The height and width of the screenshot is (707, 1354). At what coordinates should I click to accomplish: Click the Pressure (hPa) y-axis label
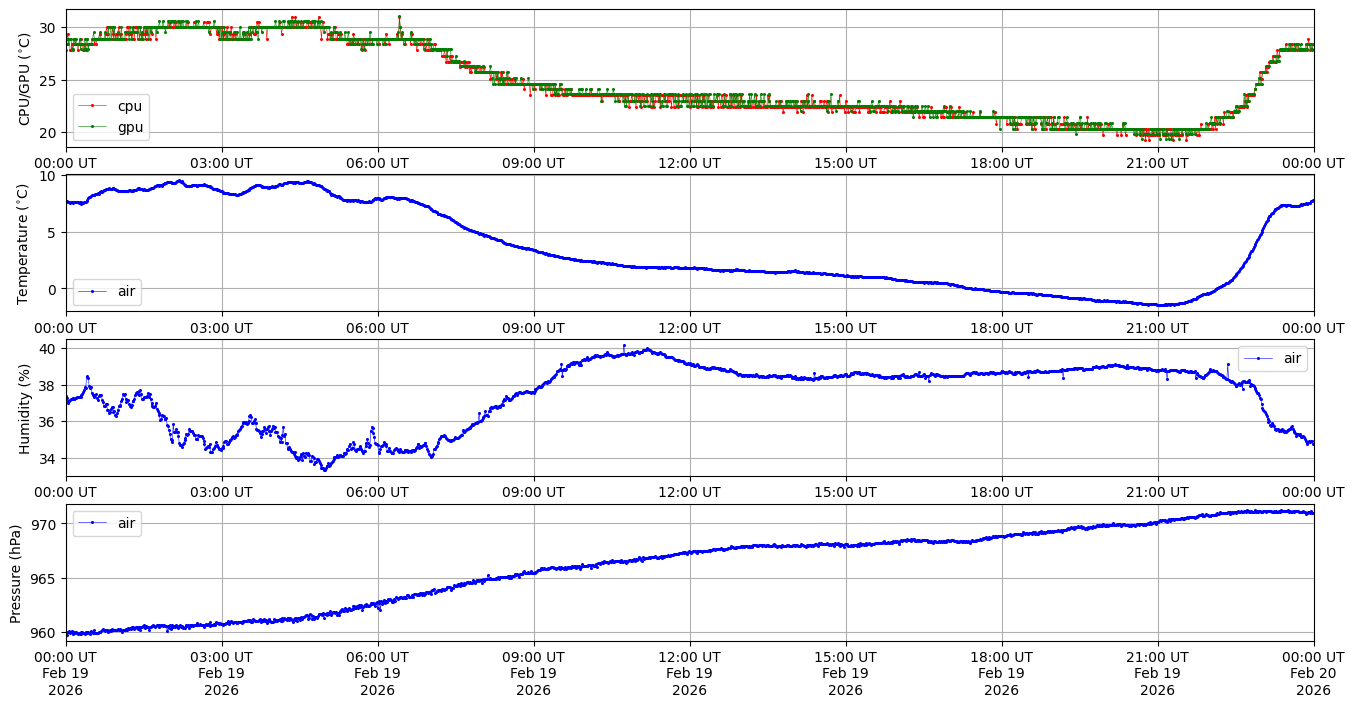15,573
